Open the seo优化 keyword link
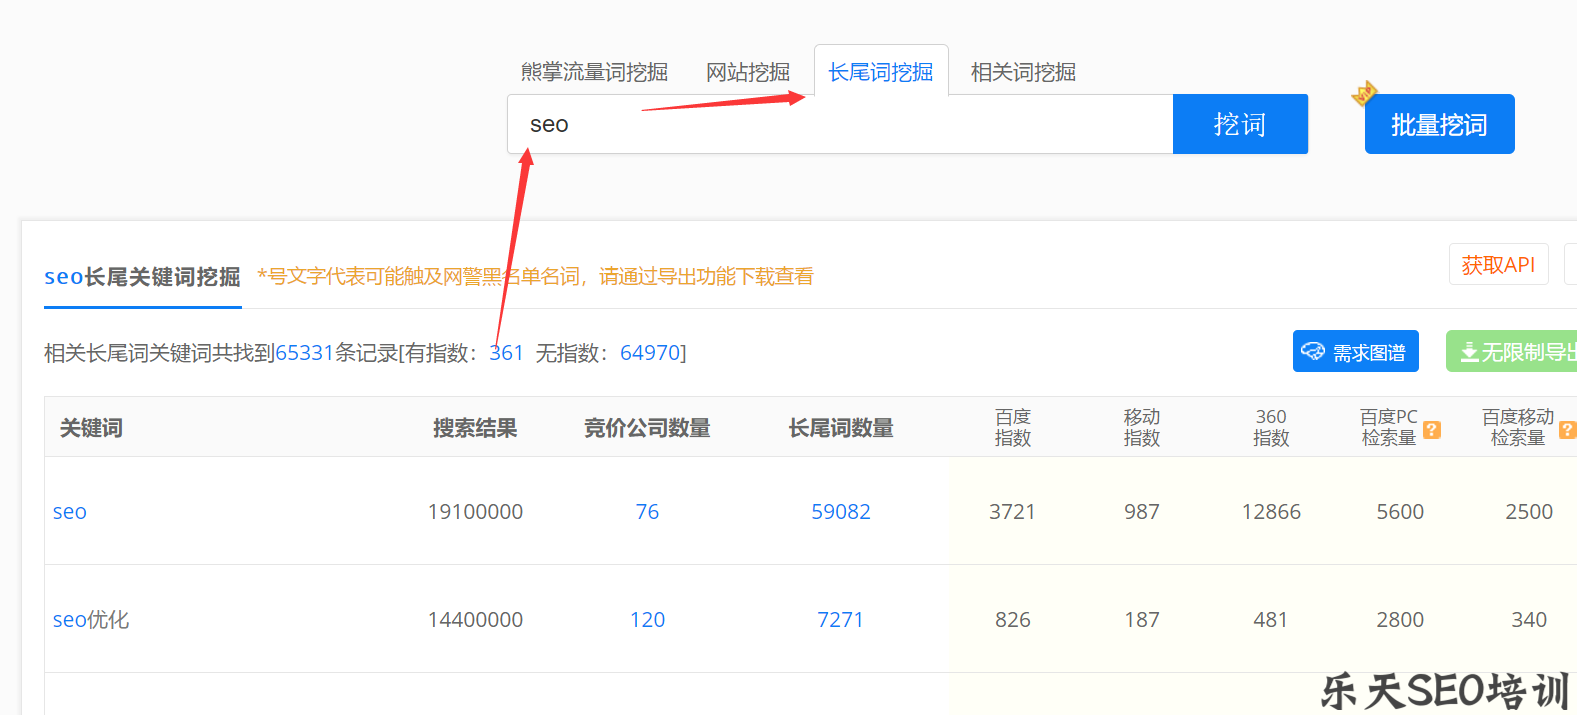 click(91, 620)
